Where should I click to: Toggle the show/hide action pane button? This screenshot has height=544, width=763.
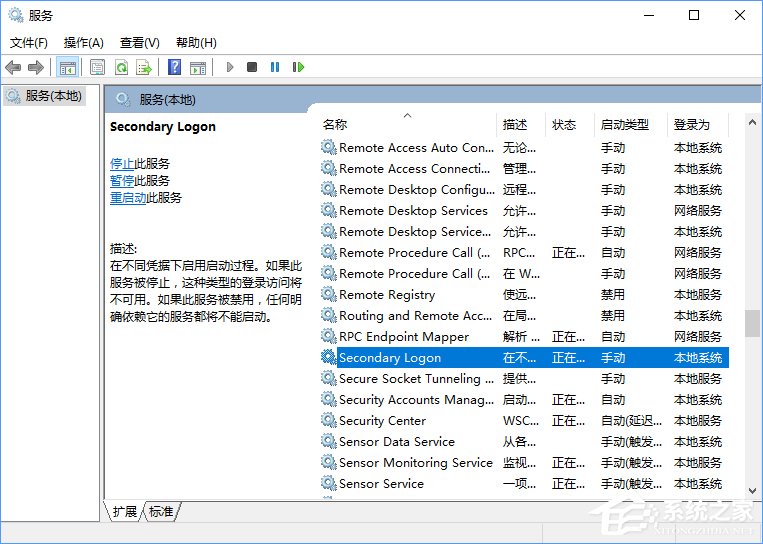(198, 67)
